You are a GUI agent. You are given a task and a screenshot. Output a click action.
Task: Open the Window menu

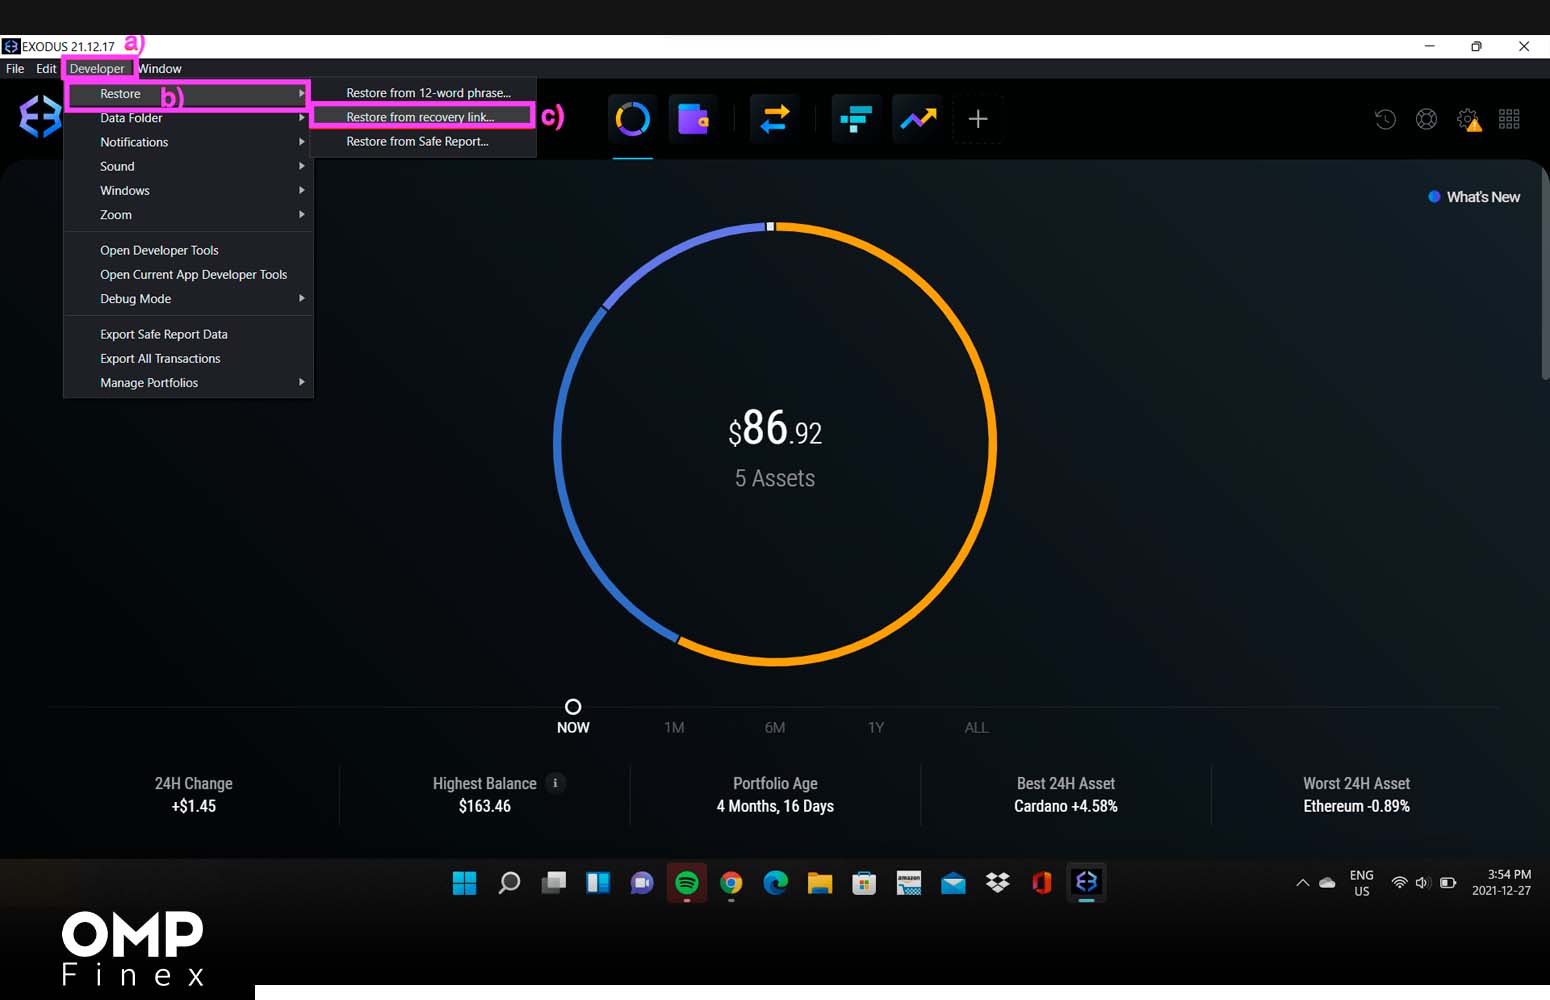(160, 69)
